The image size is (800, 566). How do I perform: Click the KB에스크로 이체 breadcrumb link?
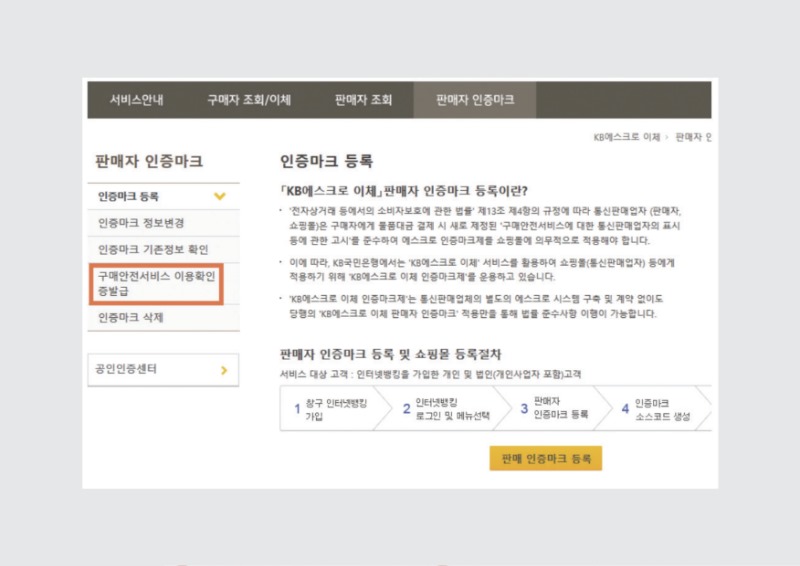[627, 136]
